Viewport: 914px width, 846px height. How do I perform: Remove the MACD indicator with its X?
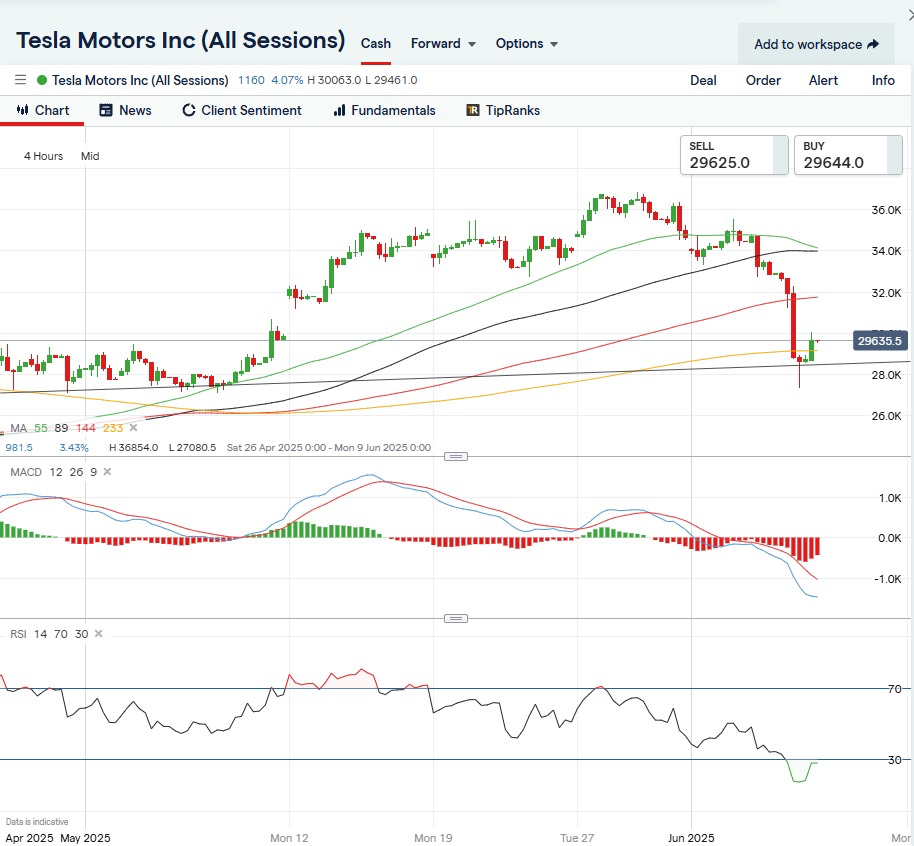click(107, 472)
